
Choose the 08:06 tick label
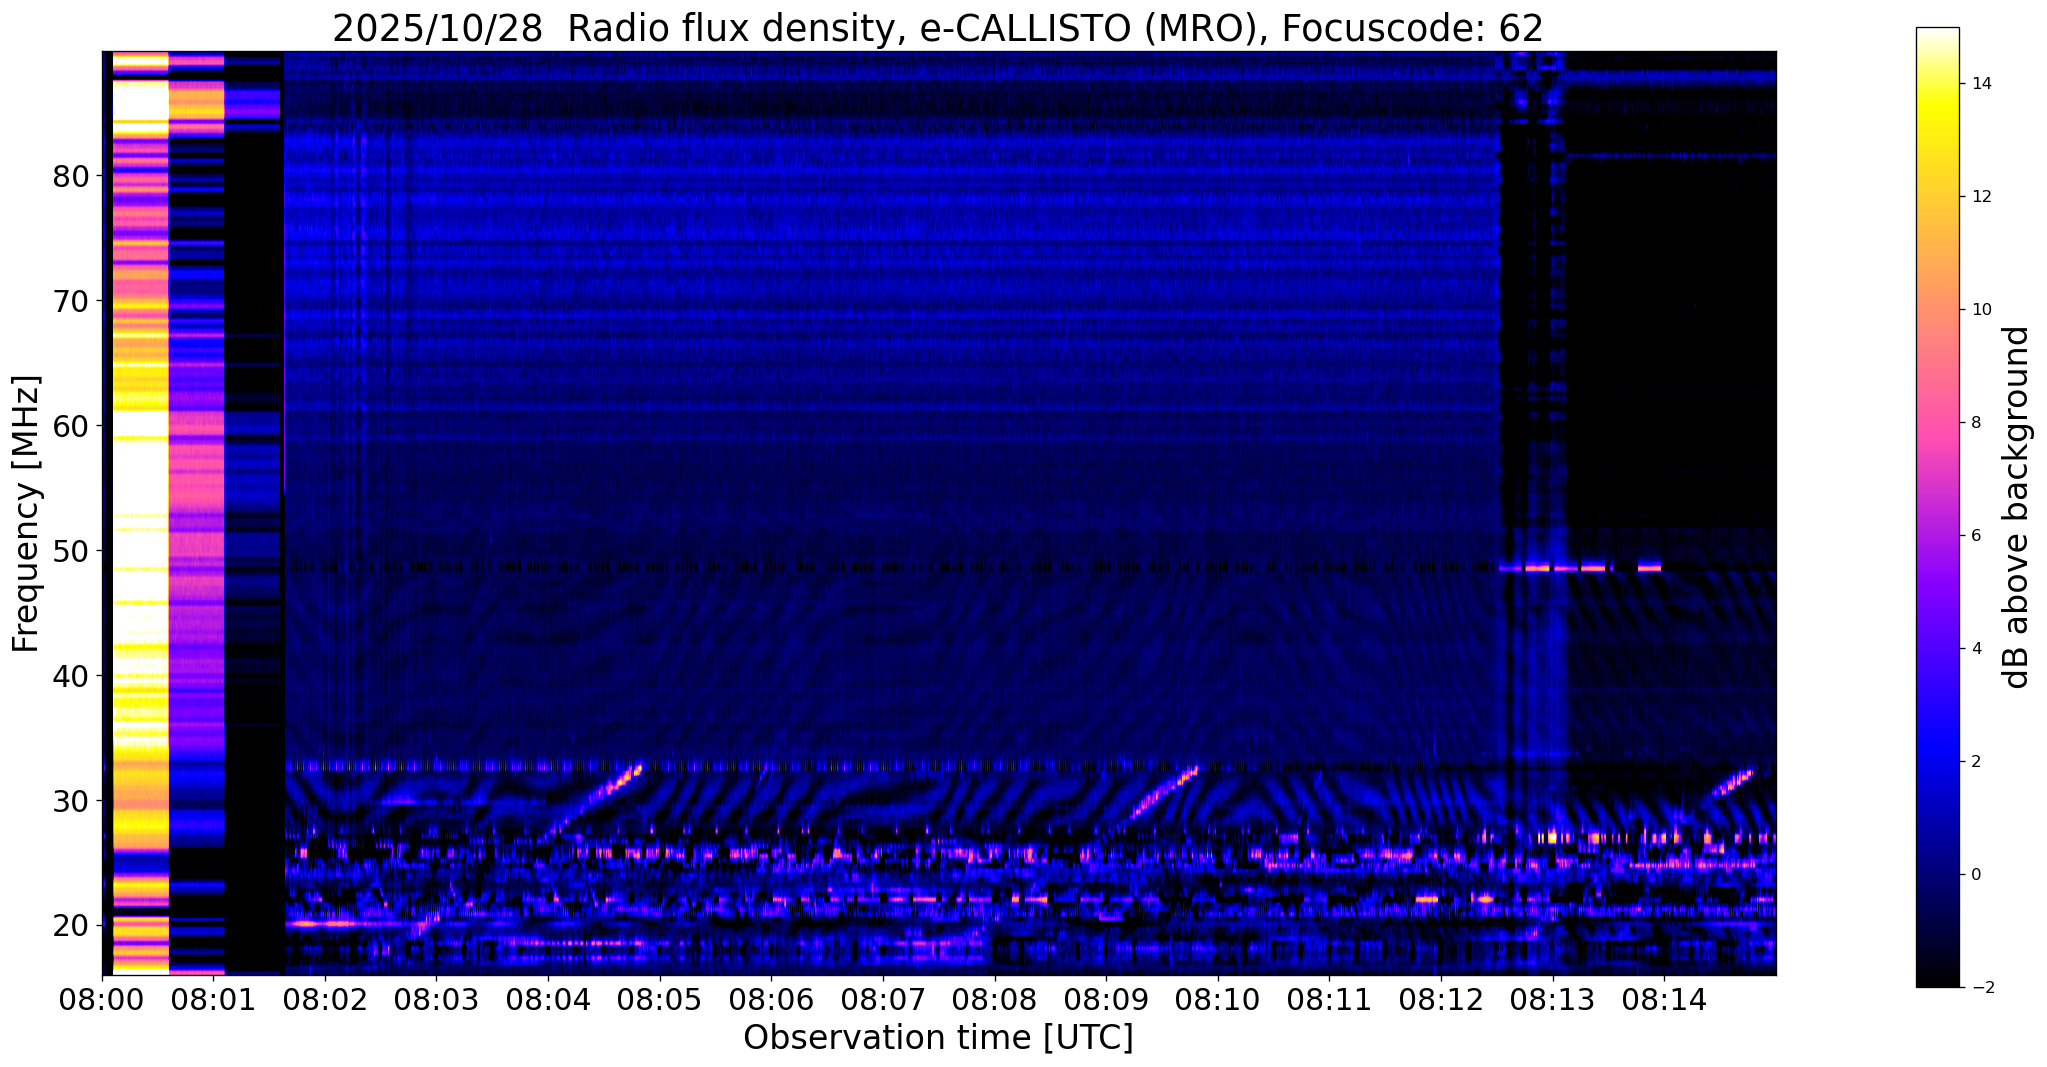coord(771,999)
